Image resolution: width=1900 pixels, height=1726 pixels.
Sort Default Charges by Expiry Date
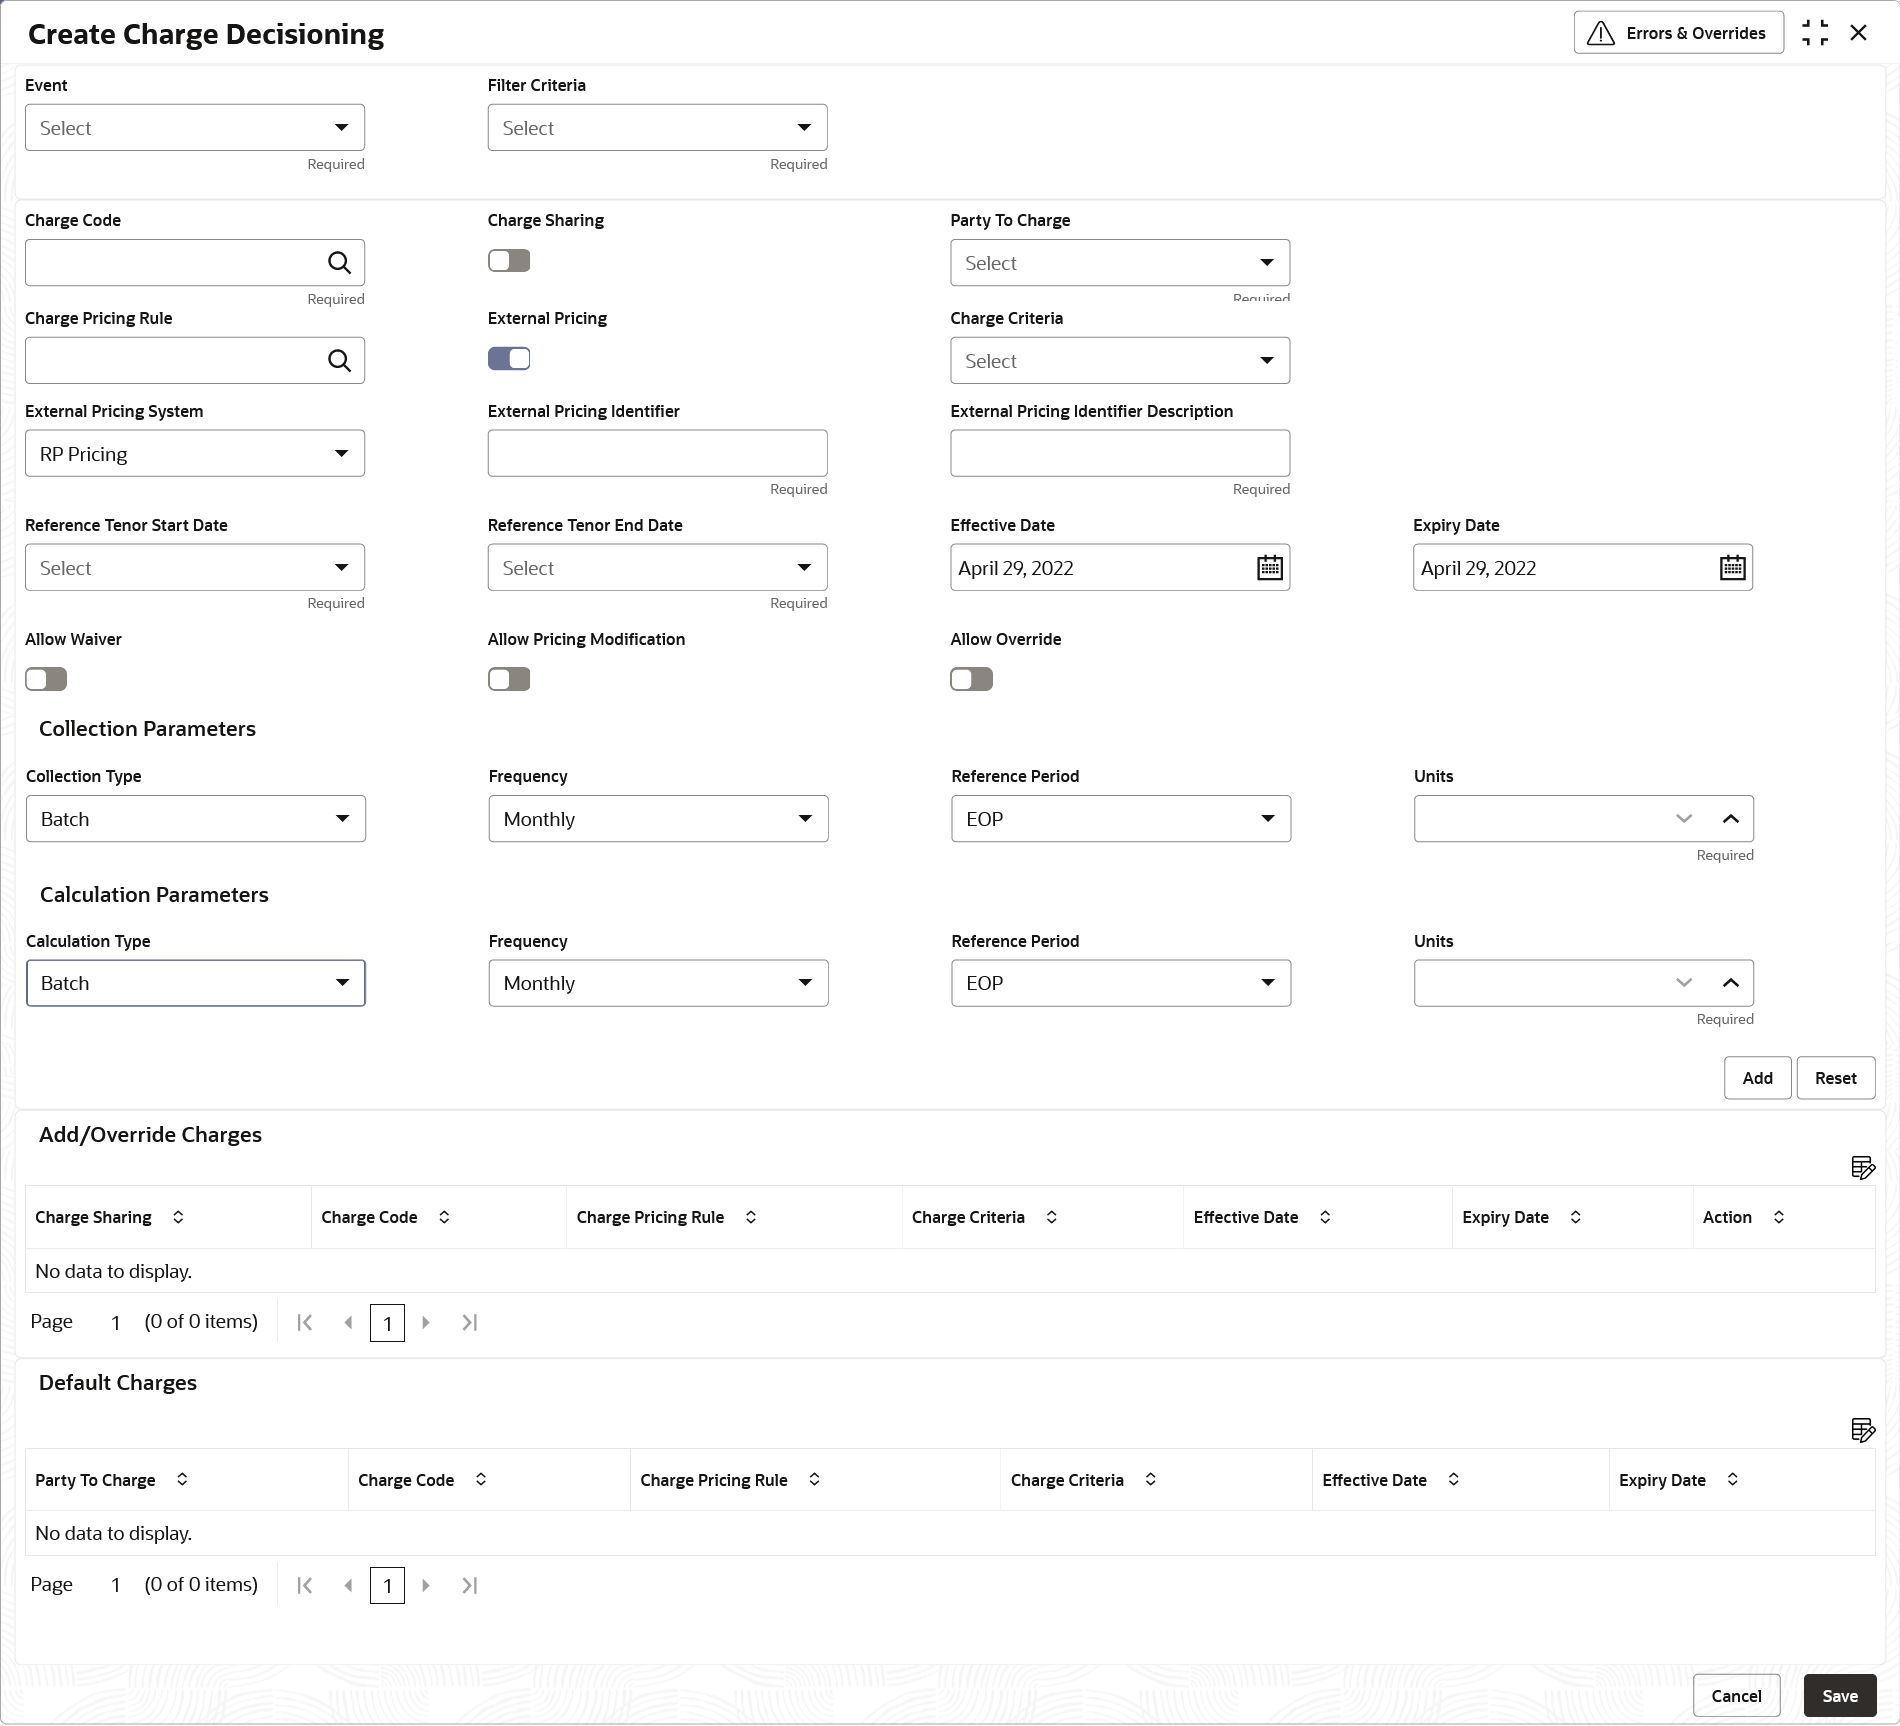(x=1733, y=1479)
